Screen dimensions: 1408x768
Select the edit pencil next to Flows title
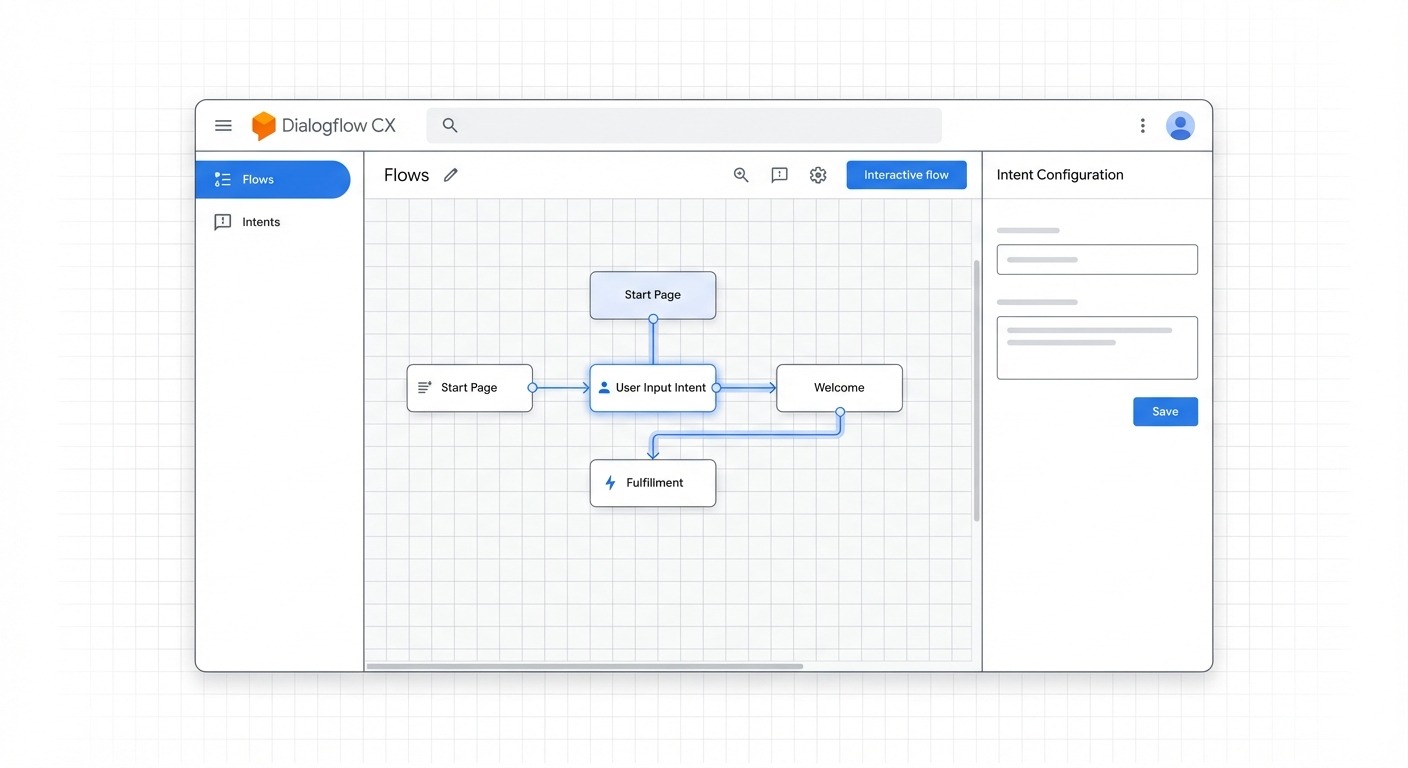tap(450, 174)
